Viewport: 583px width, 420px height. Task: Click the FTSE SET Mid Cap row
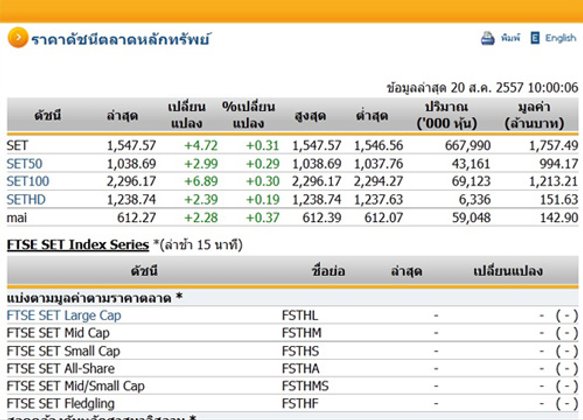pos(292,333)
